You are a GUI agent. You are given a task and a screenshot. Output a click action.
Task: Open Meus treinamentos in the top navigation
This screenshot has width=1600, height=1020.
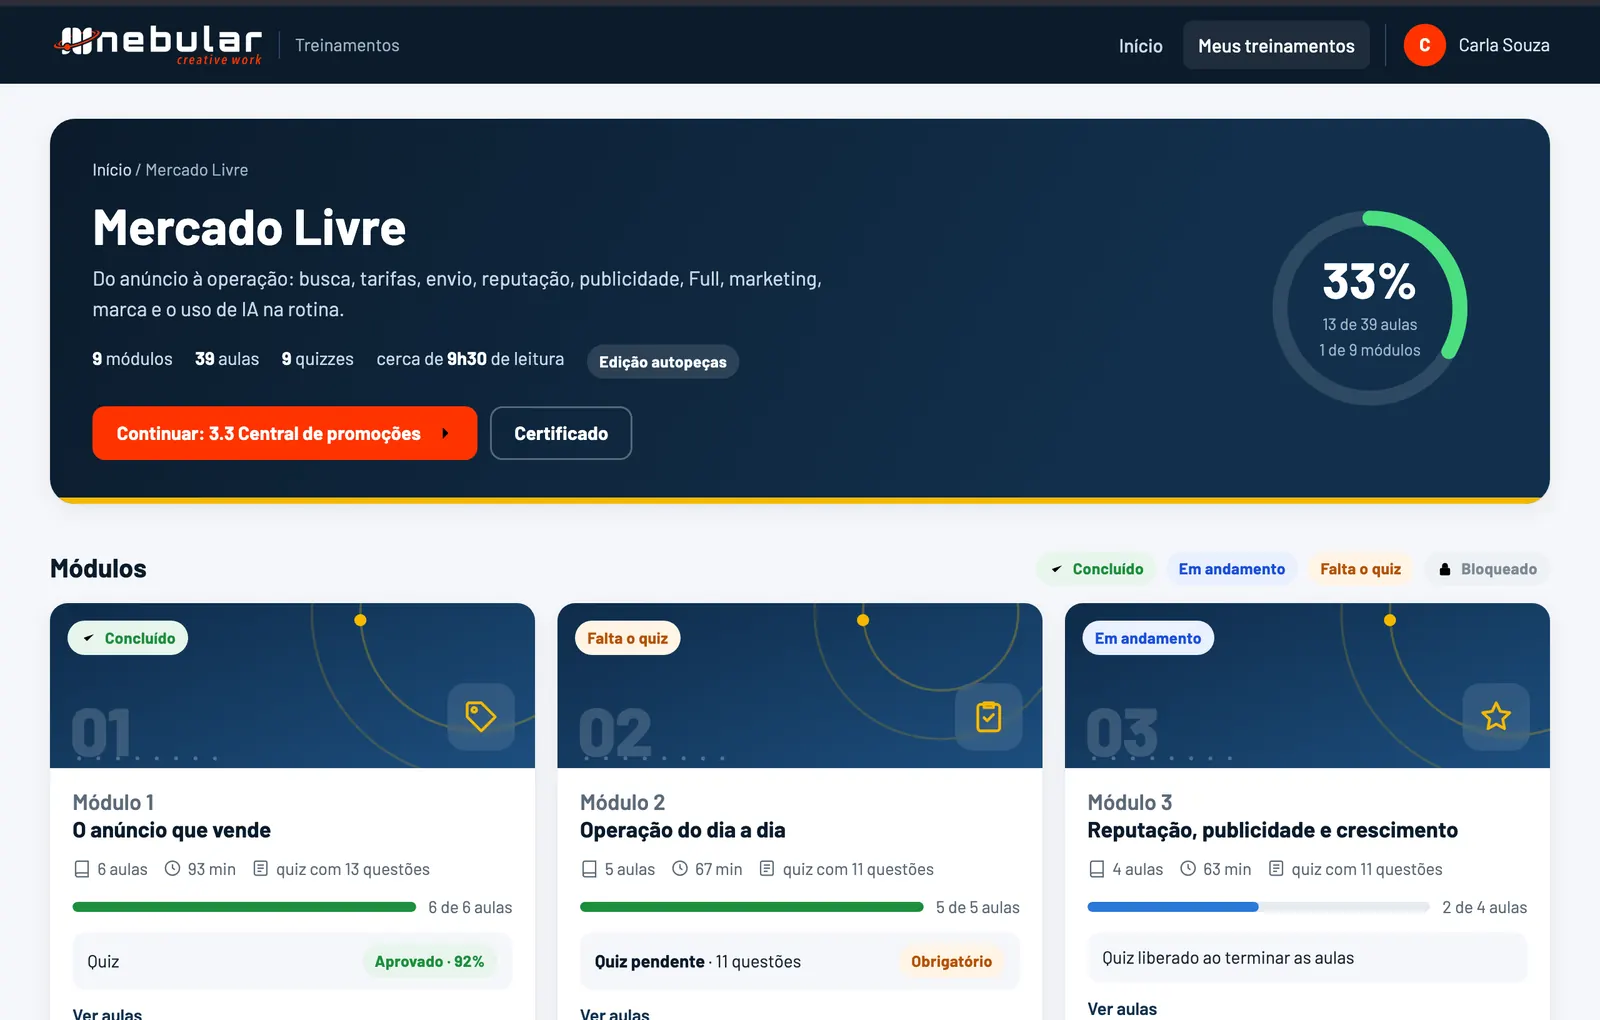click(x=1276, y=45)
